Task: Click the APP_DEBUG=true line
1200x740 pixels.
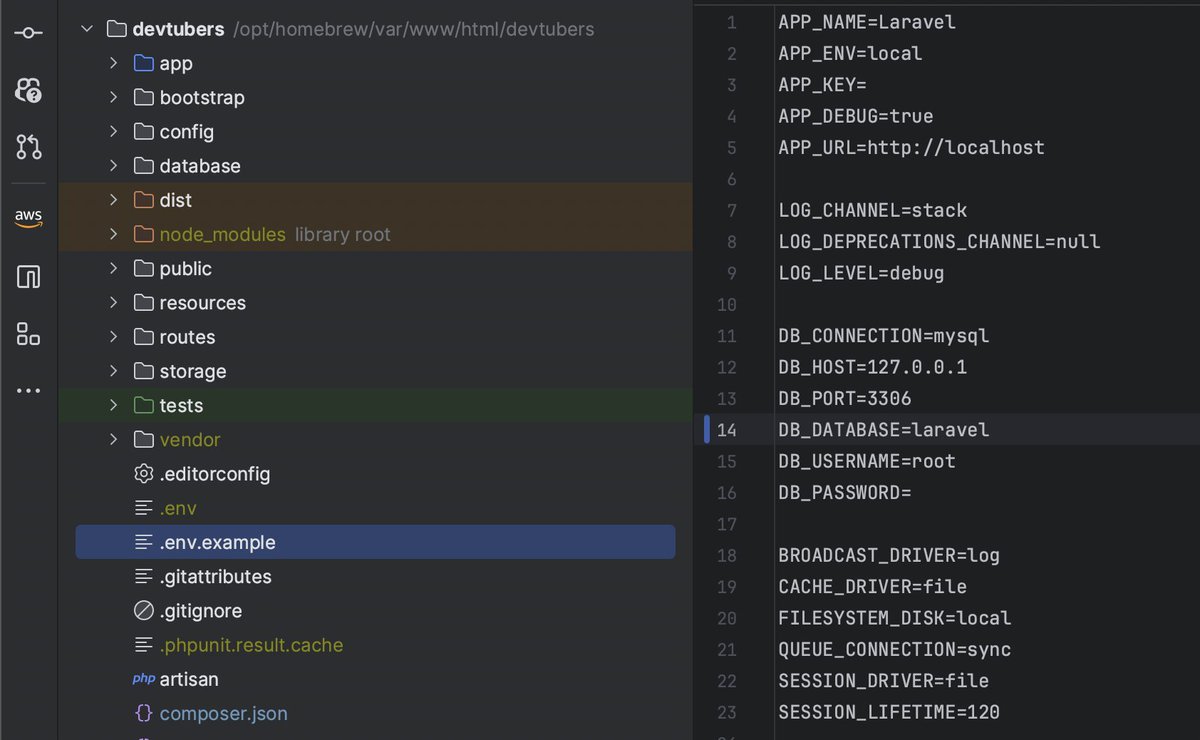Action: click(x=856, y=116)
